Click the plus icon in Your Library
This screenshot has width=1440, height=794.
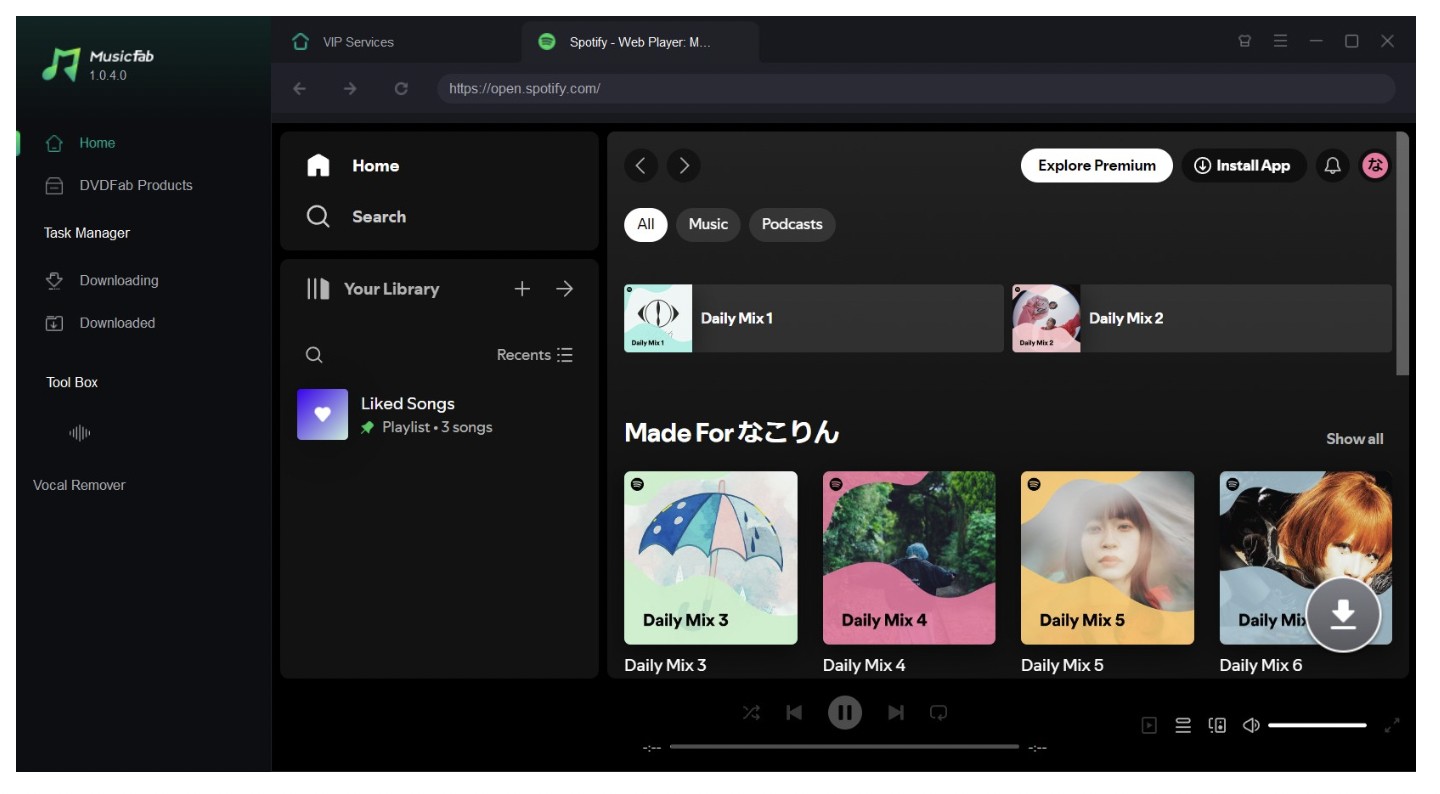(522, 289)
